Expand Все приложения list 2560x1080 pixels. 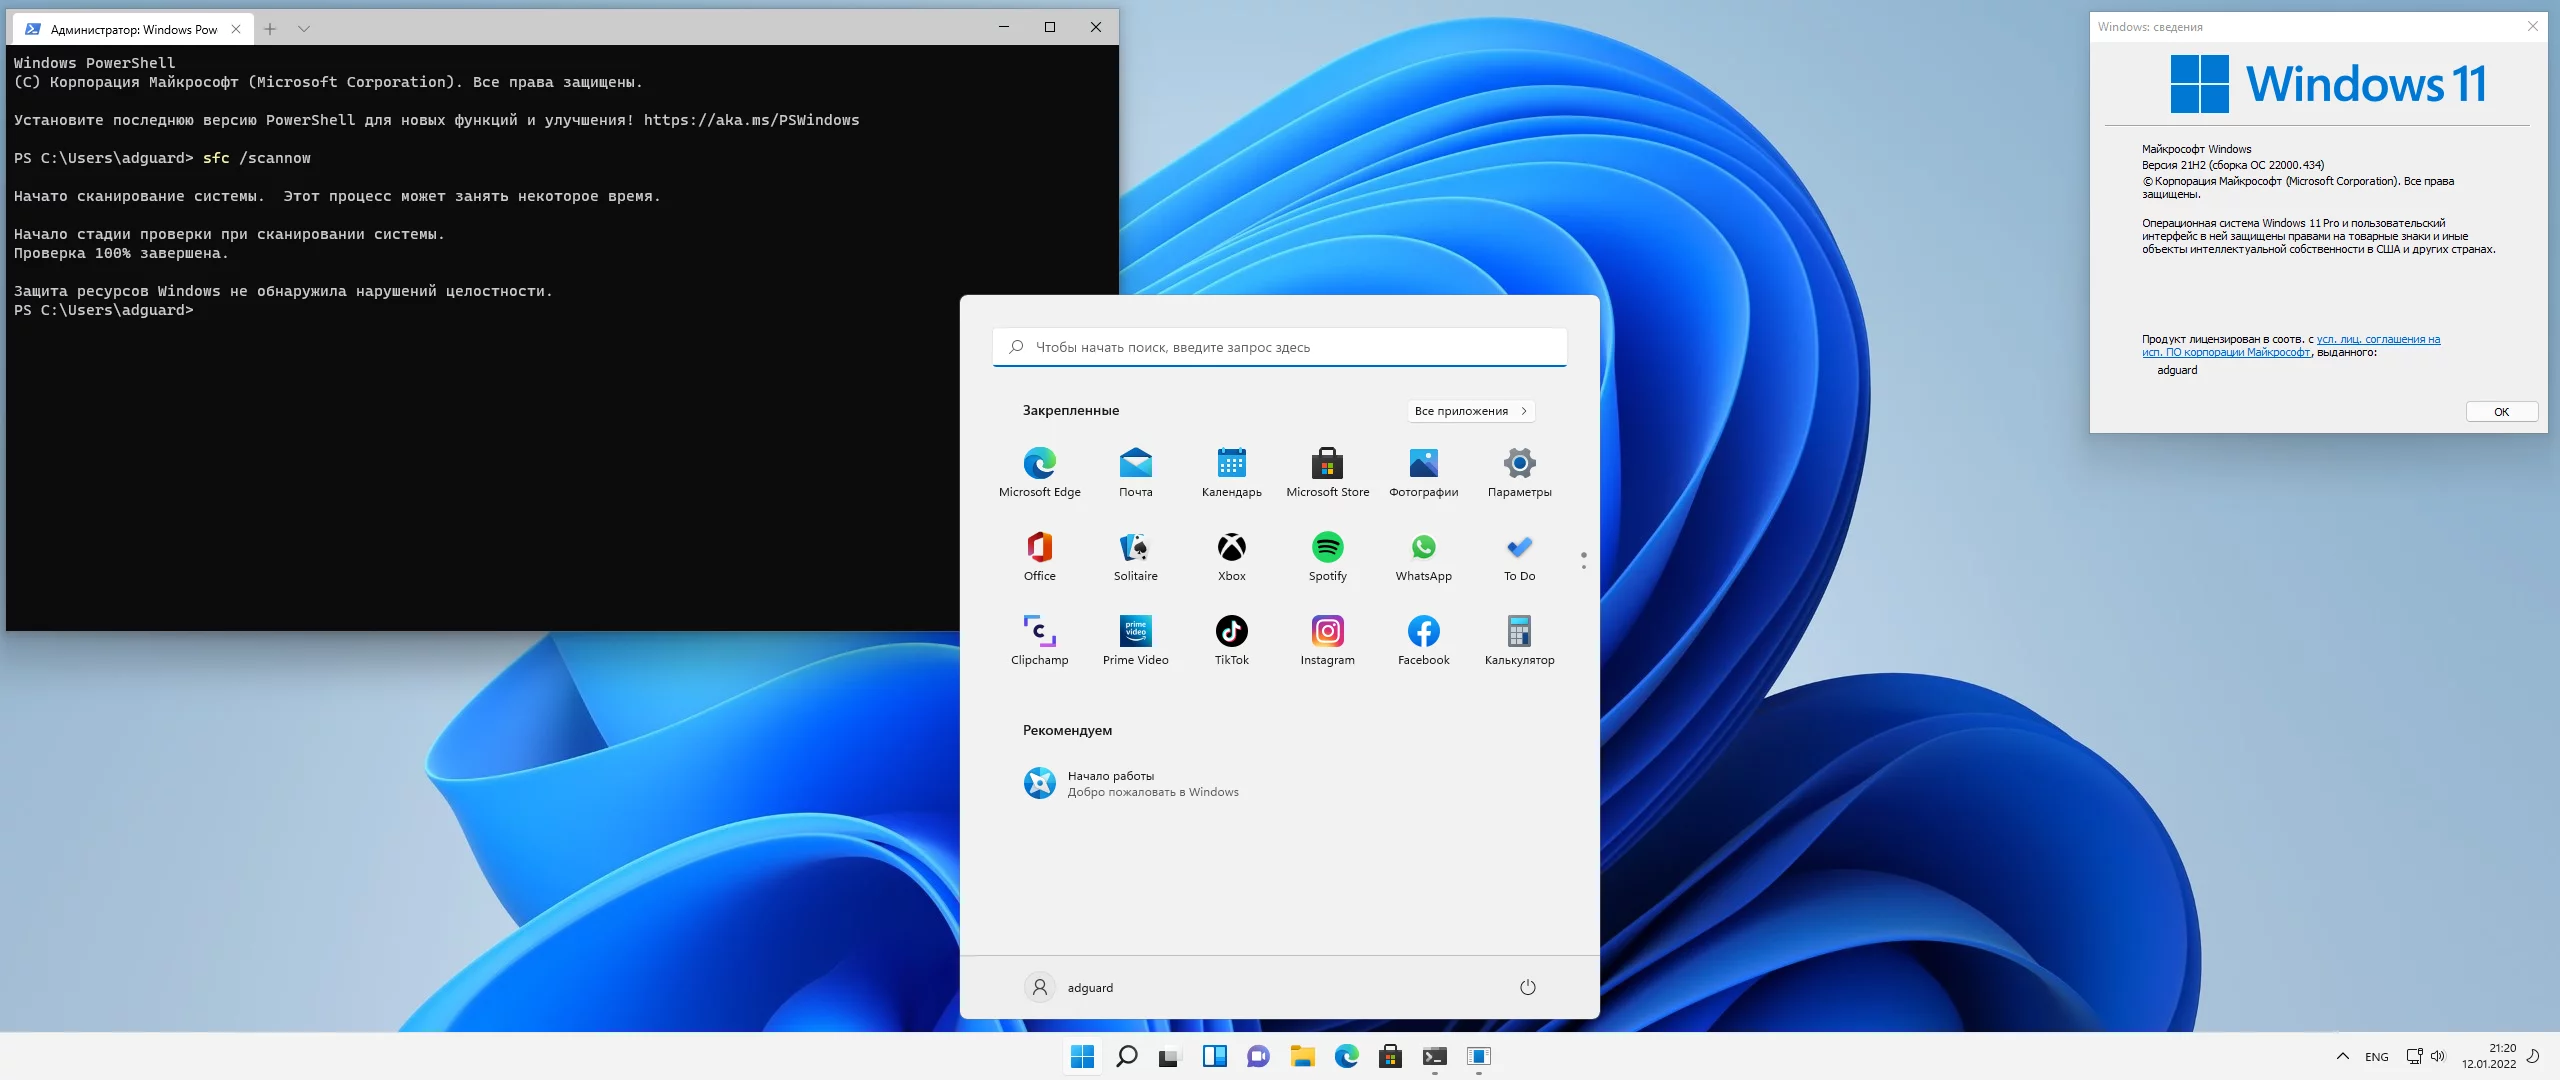click(1470, 411)
